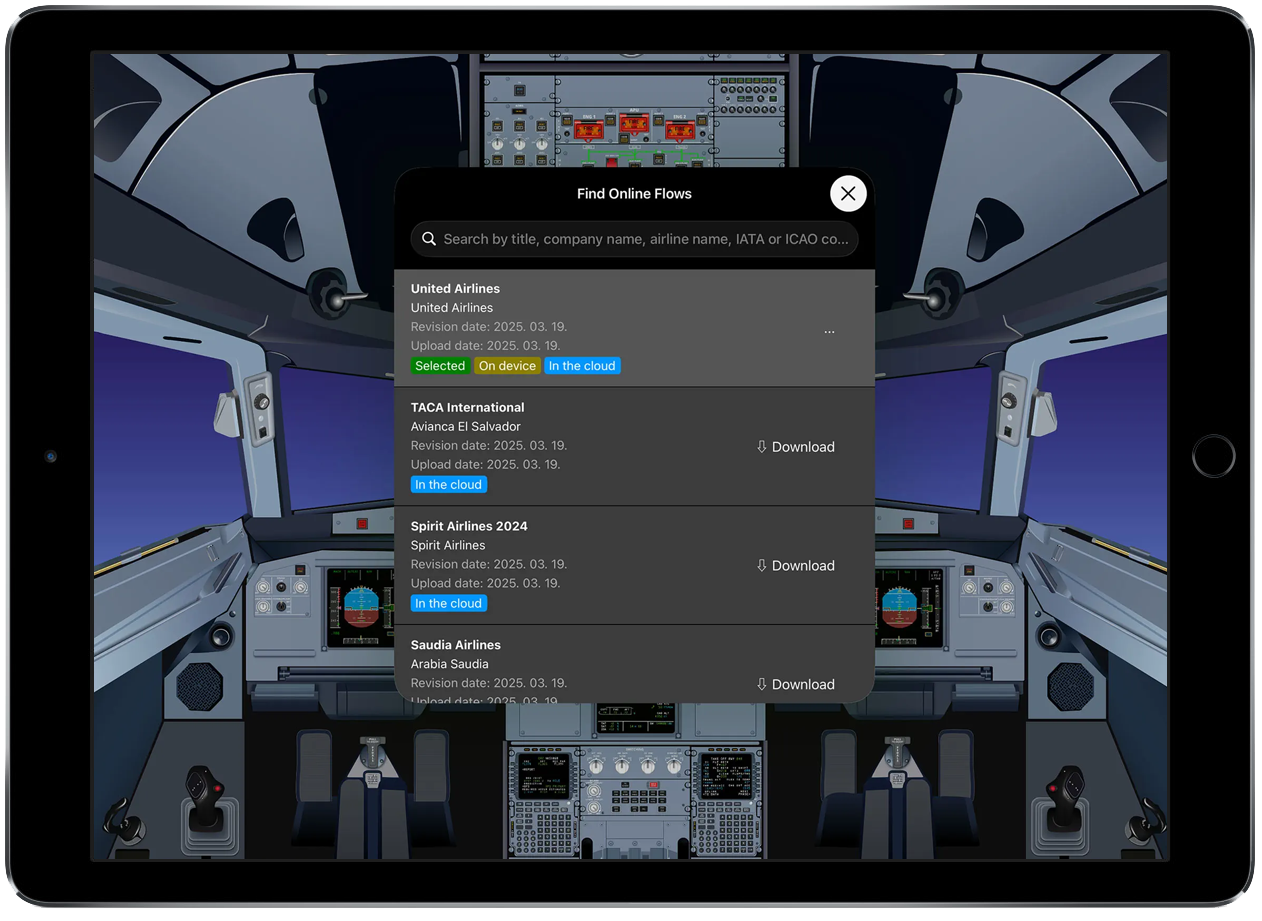Tap the right cockpit speaker grille
The height and width of the screenshot is (921, 1262).
(1071, 688)
